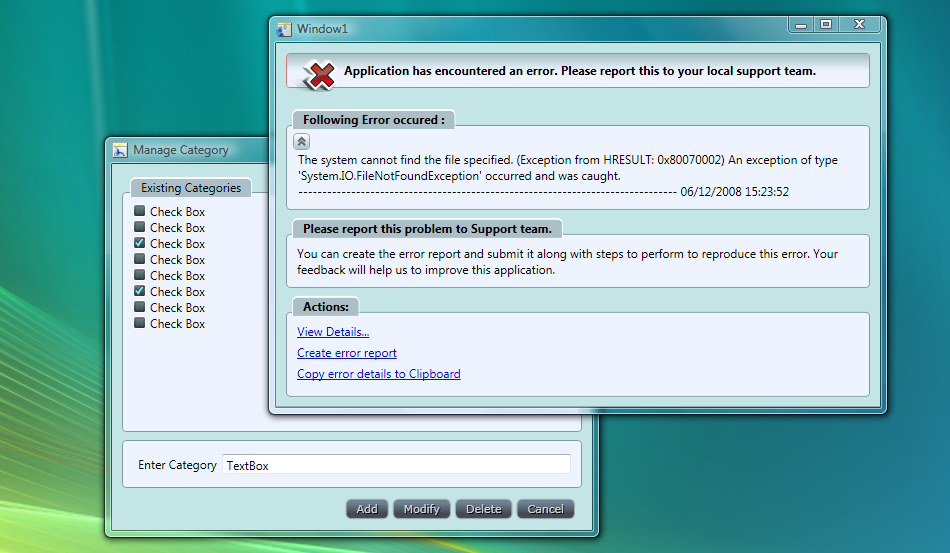This screenshot has width=950, height=553.
Task: Collapse the error details chevron button
Action: (x=302, y=142)
